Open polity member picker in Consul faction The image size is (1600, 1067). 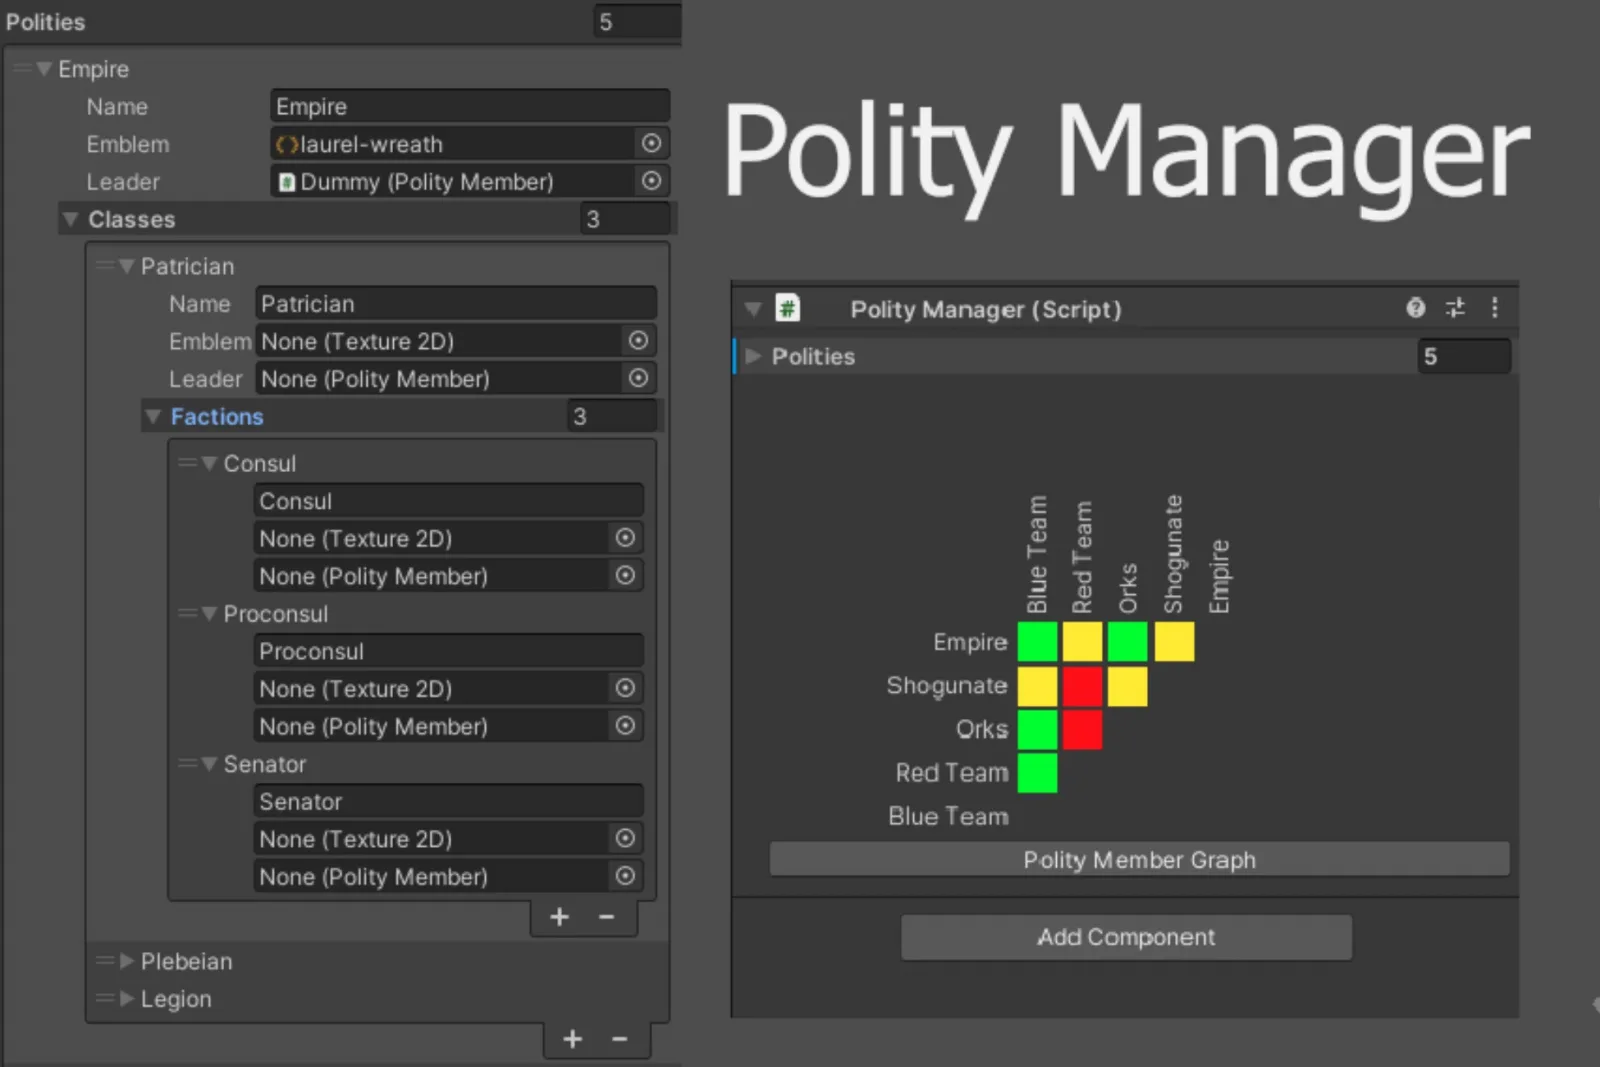click(625, 575)
